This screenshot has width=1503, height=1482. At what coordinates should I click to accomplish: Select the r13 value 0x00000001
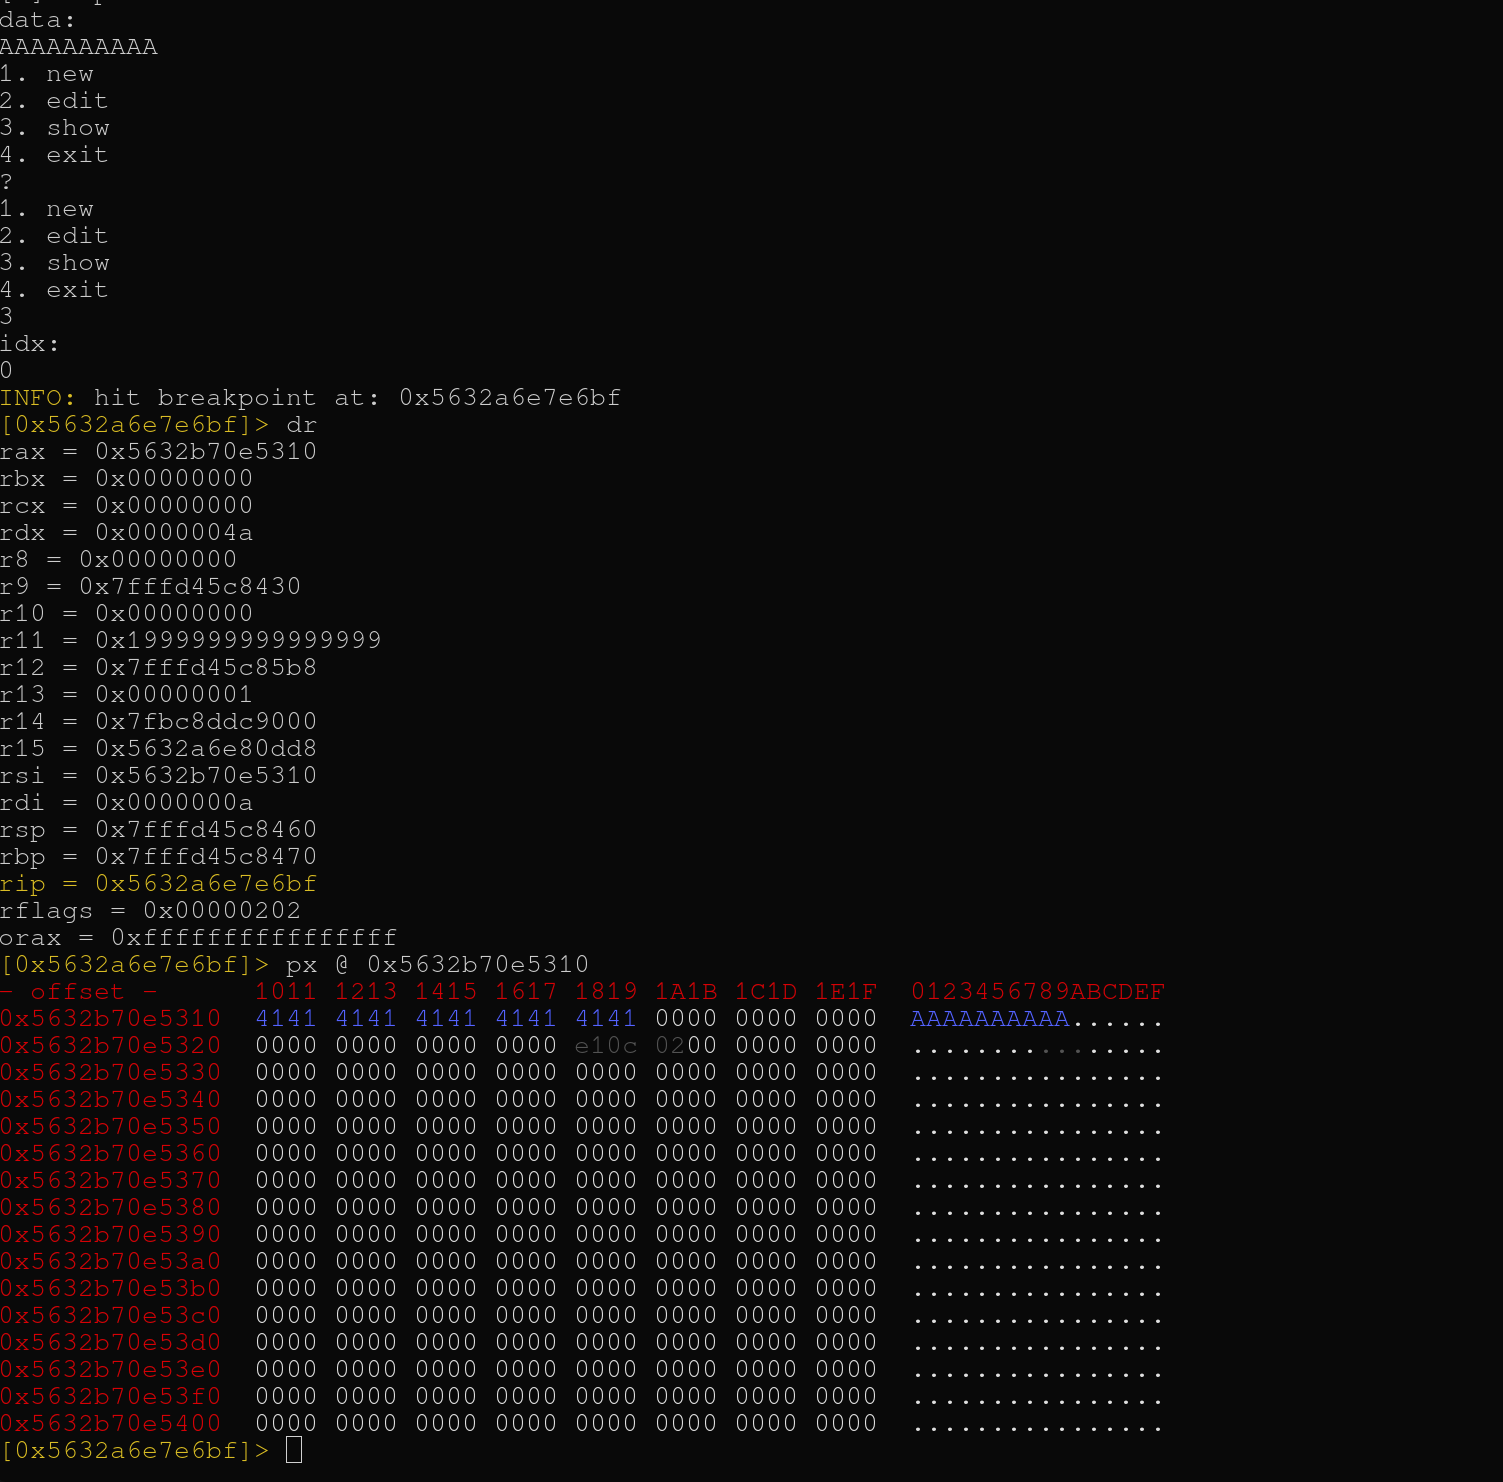pos(174,695)
